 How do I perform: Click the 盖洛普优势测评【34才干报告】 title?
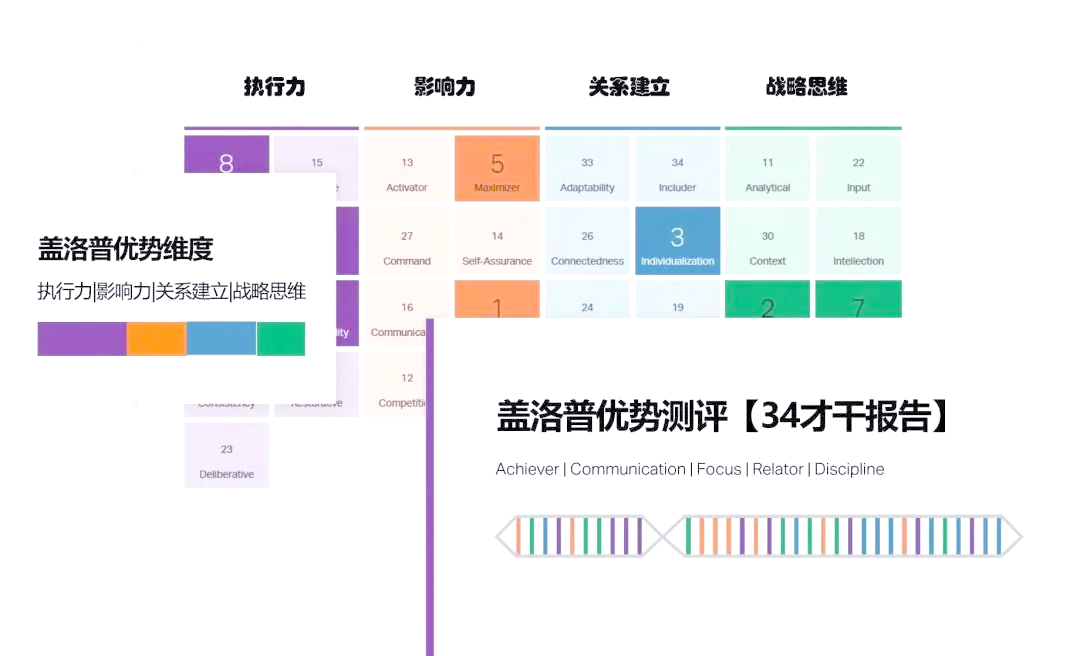(x=725, y=416)
